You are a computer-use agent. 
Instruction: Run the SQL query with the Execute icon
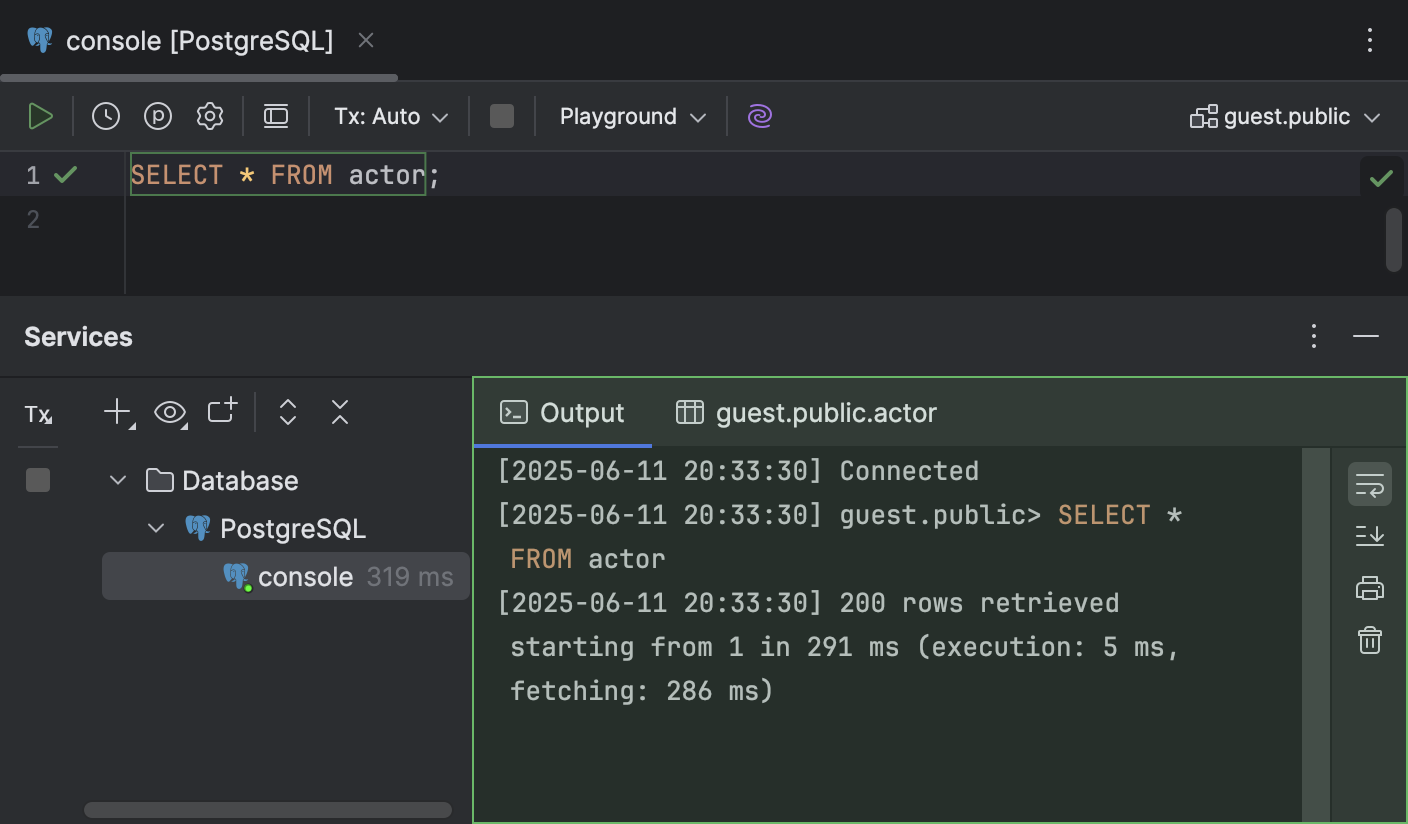[x=41, y=116]
